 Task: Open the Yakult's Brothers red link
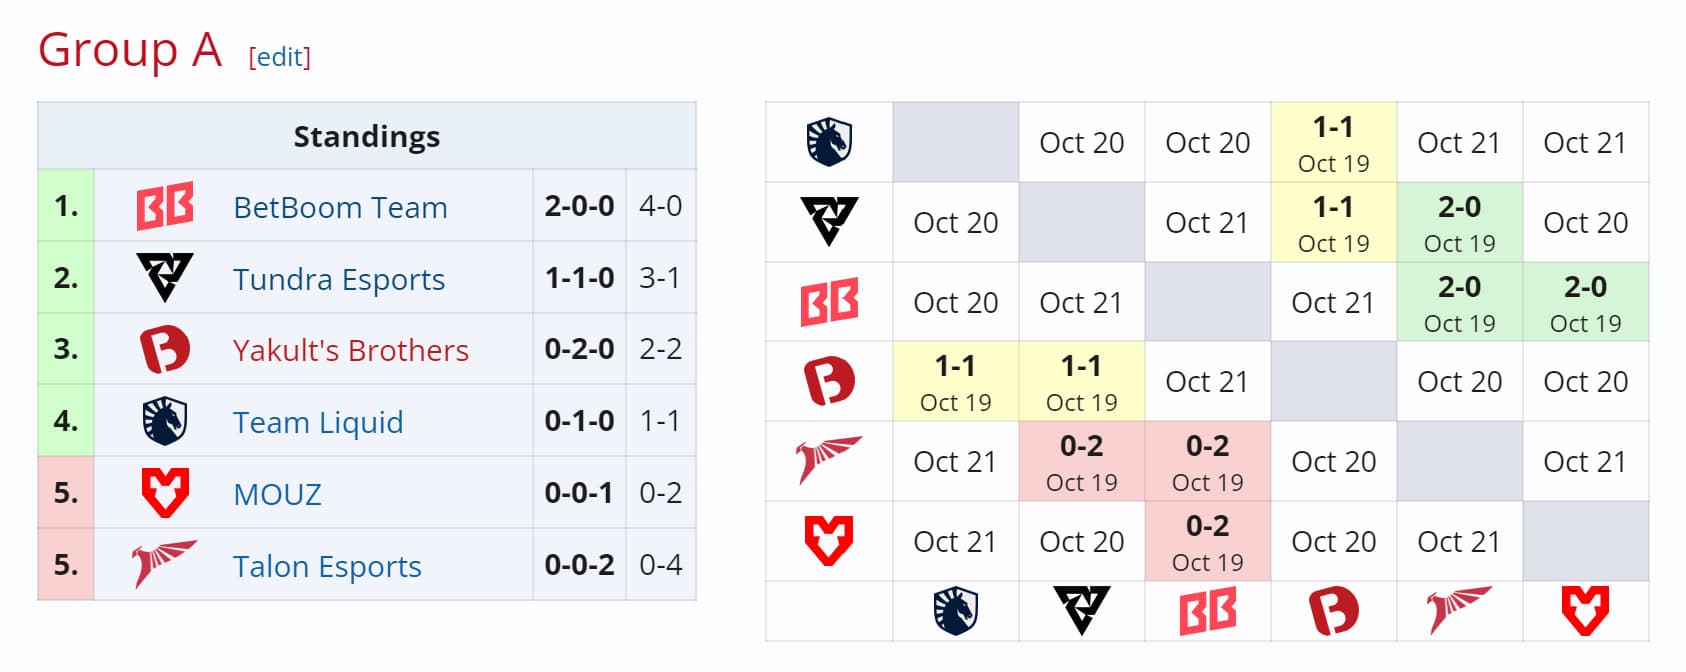tap(350, 350)
